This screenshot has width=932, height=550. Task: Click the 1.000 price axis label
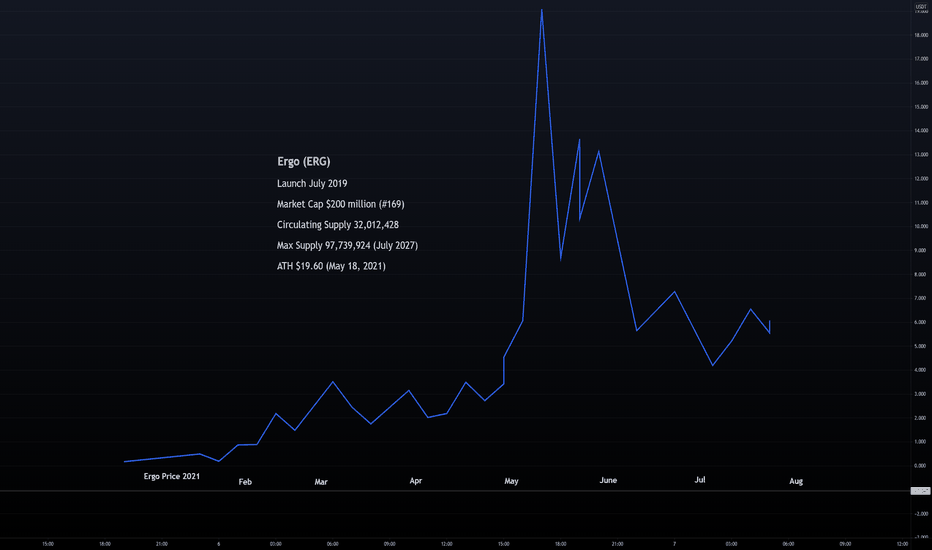point(921,442)
